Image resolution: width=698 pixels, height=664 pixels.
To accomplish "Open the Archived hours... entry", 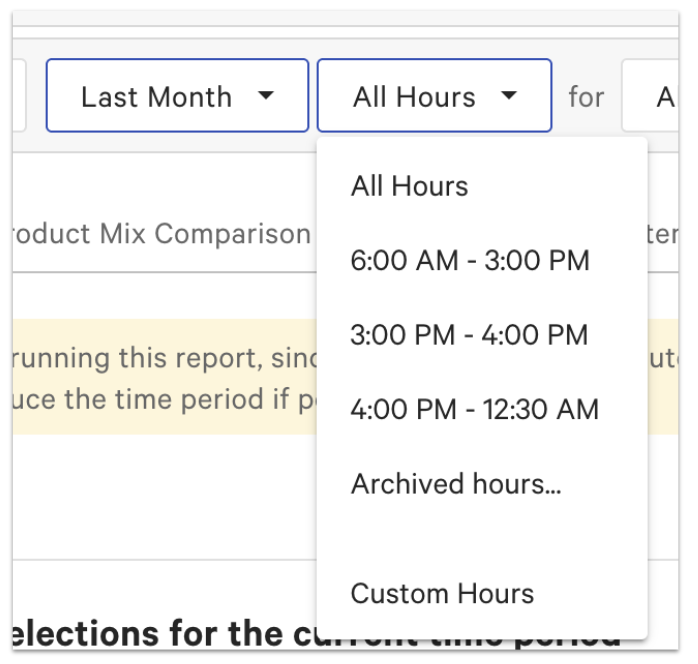I will pyautogui.click(x=456, y=484).
